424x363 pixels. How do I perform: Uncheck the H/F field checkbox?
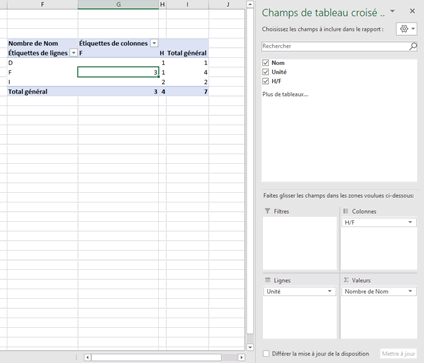pyautogui.click(x=266, y=81)
